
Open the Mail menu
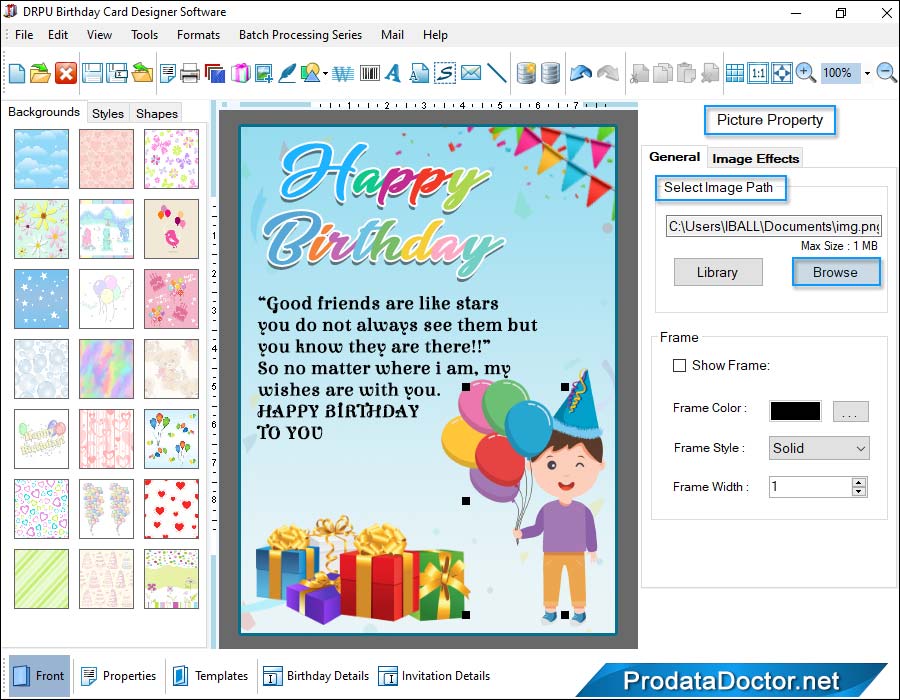392,35
